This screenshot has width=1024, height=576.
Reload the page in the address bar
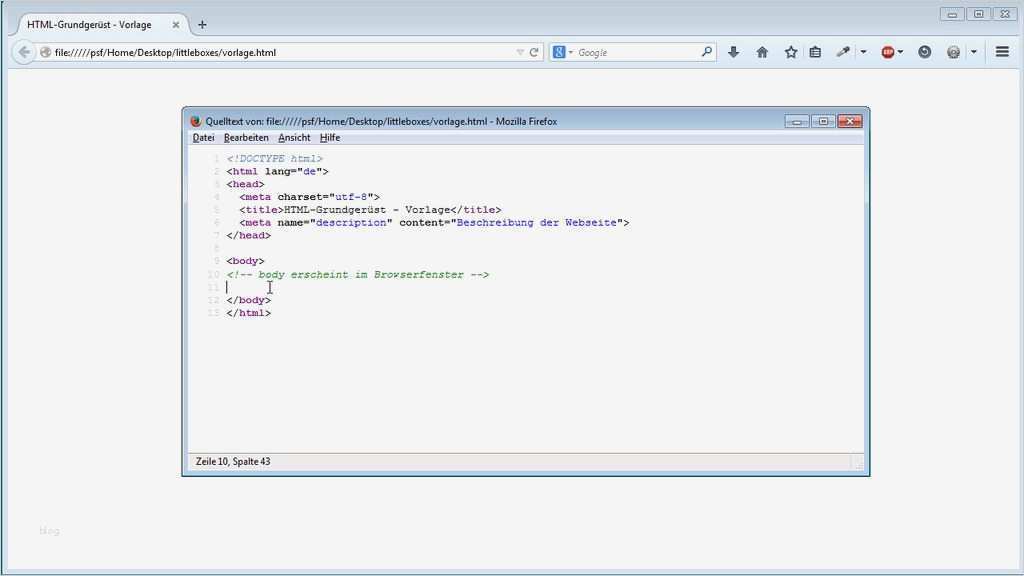[534, 52]
